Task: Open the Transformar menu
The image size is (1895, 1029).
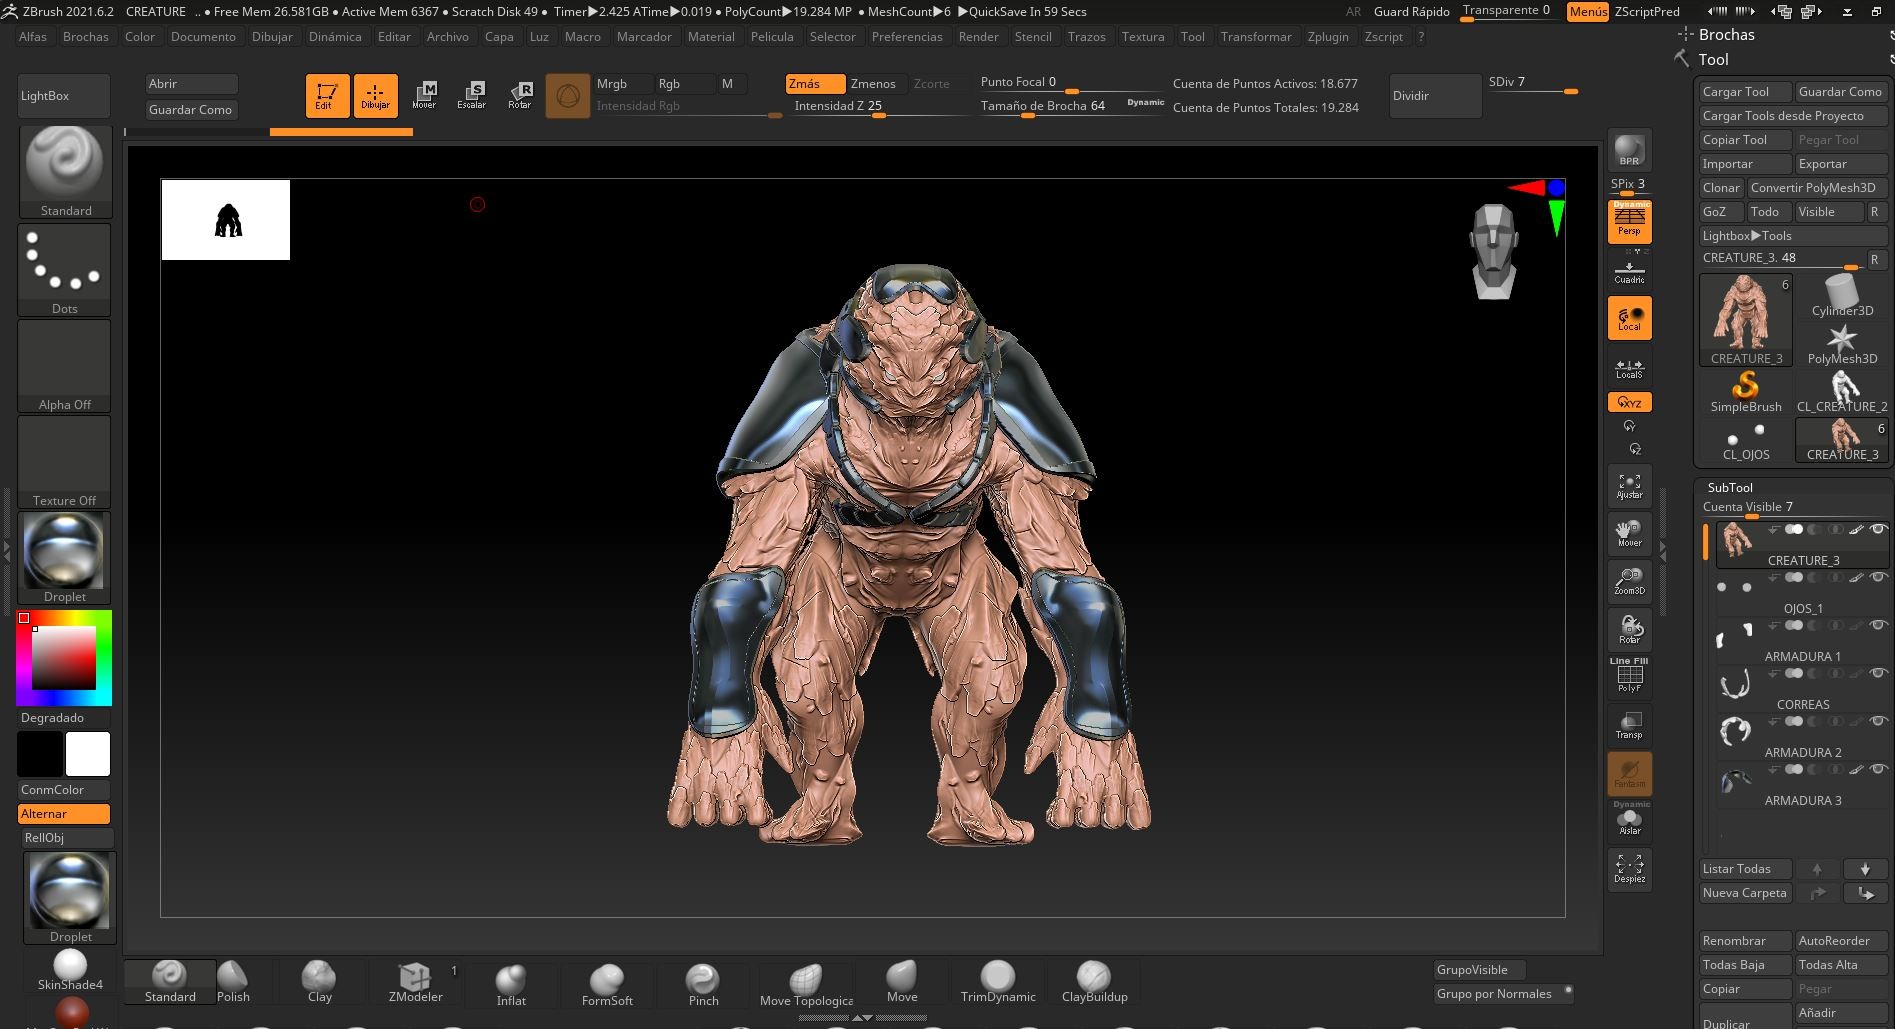Action: tap(1256, 37)
